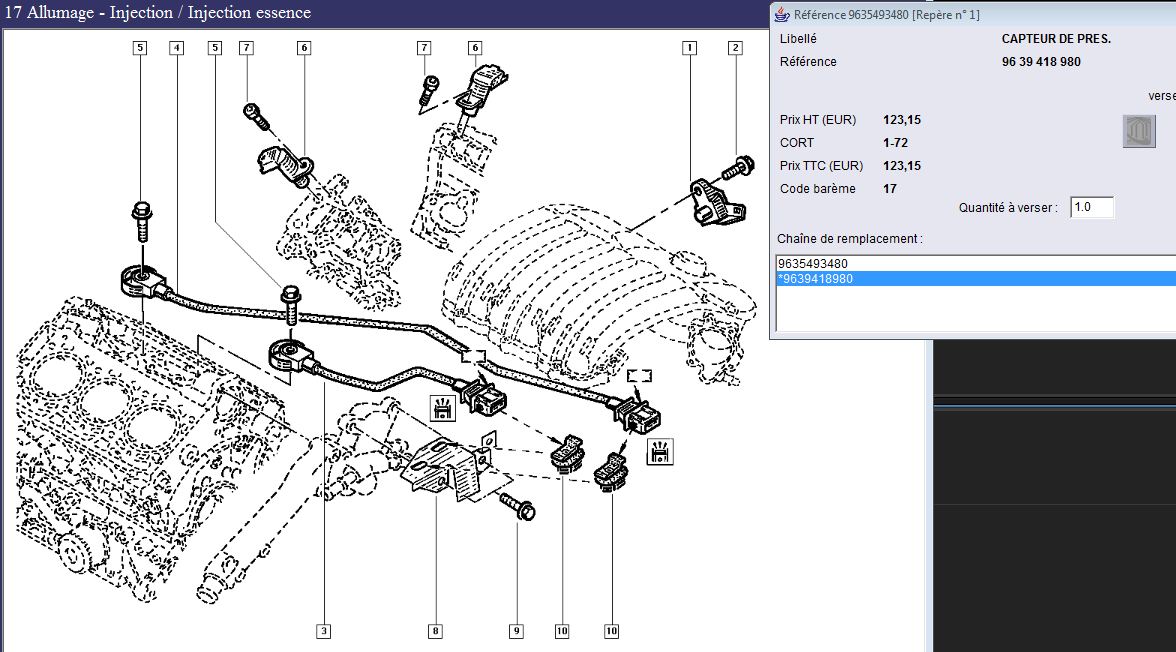The height and width of the screenshot is (652, 1176).
Task: Select callout number 4 at the top
Action: pos(176,47)
